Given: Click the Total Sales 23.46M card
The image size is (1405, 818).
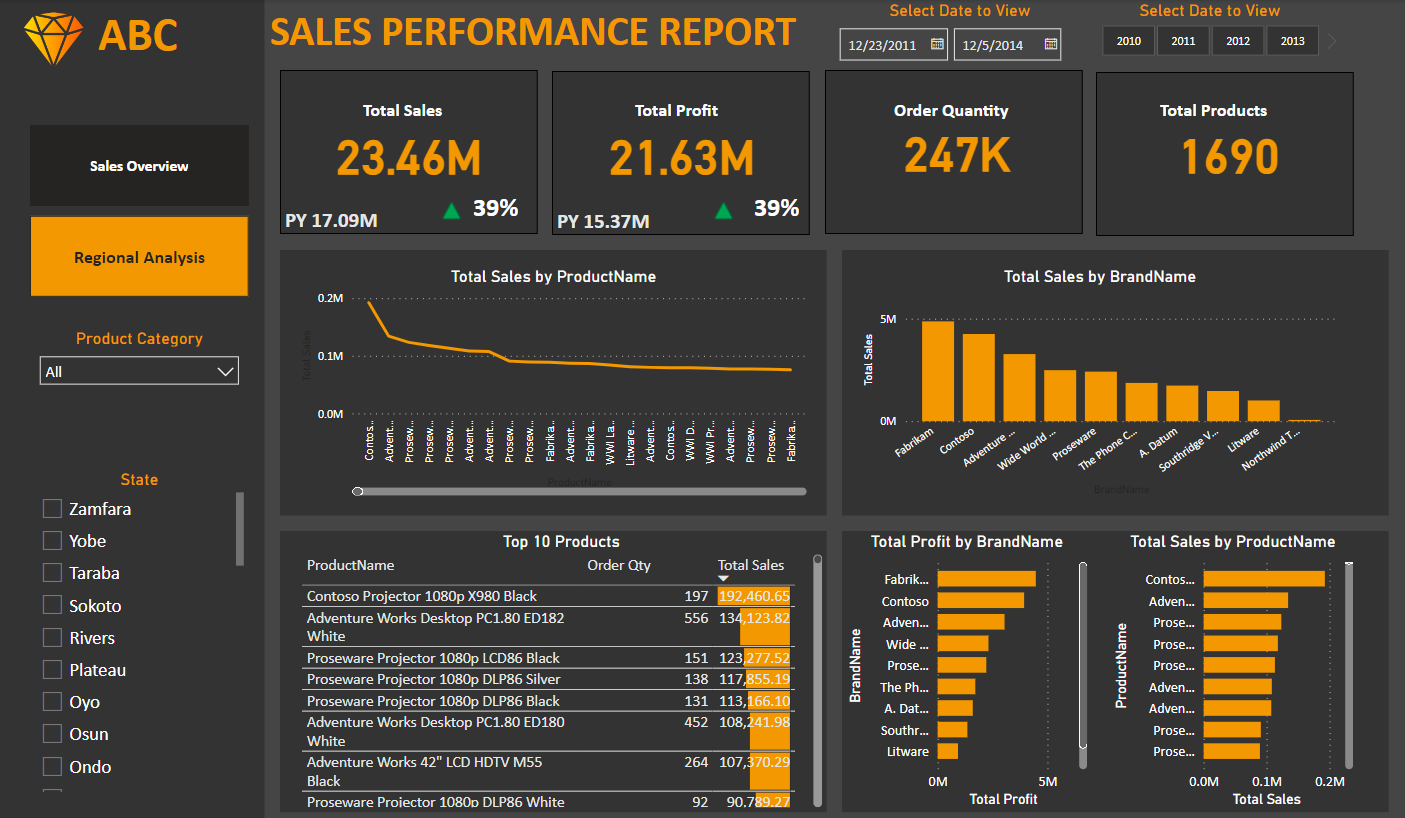Looking at the screenshot, I should 409,153.
